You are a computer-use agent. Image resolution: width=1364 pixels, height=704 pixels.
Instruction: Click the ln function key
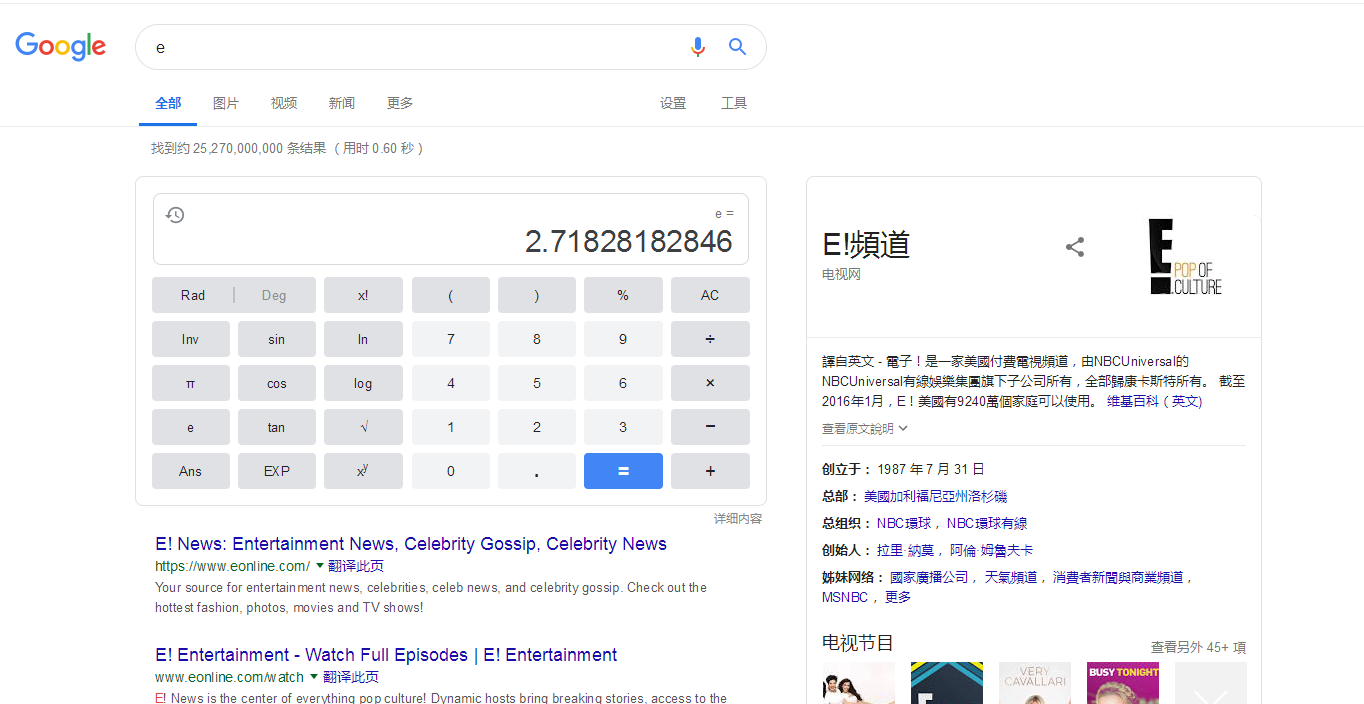[363, 339]
